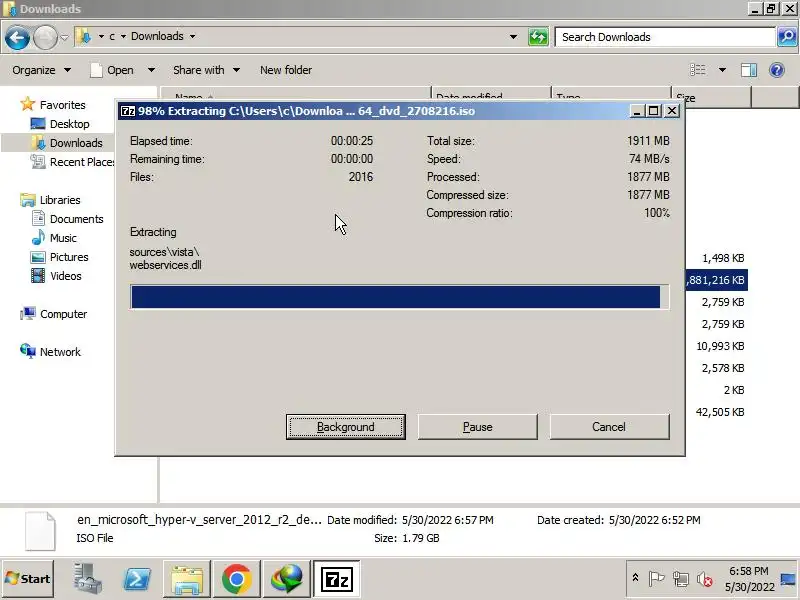Viewport: 800px width, 600px height.
Task: Focus the Search Downloads field
Action: pos(665,37)
